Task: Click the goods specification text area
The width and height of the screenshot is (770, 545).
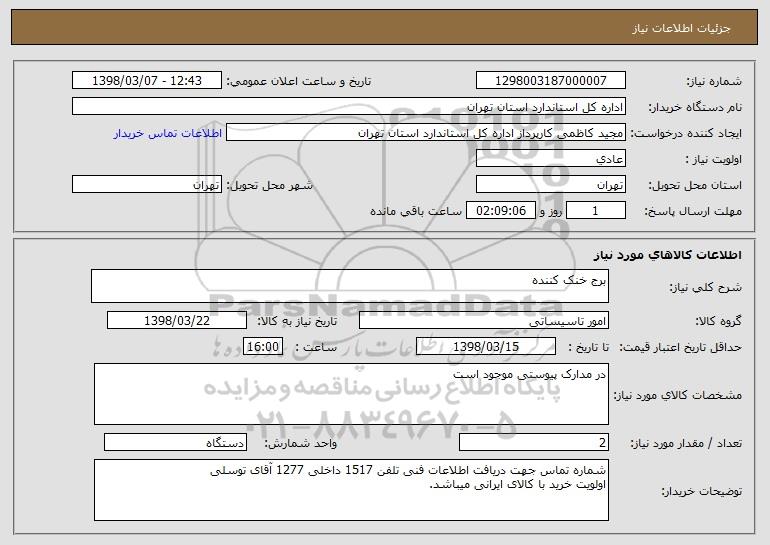Action: (351, 394)
